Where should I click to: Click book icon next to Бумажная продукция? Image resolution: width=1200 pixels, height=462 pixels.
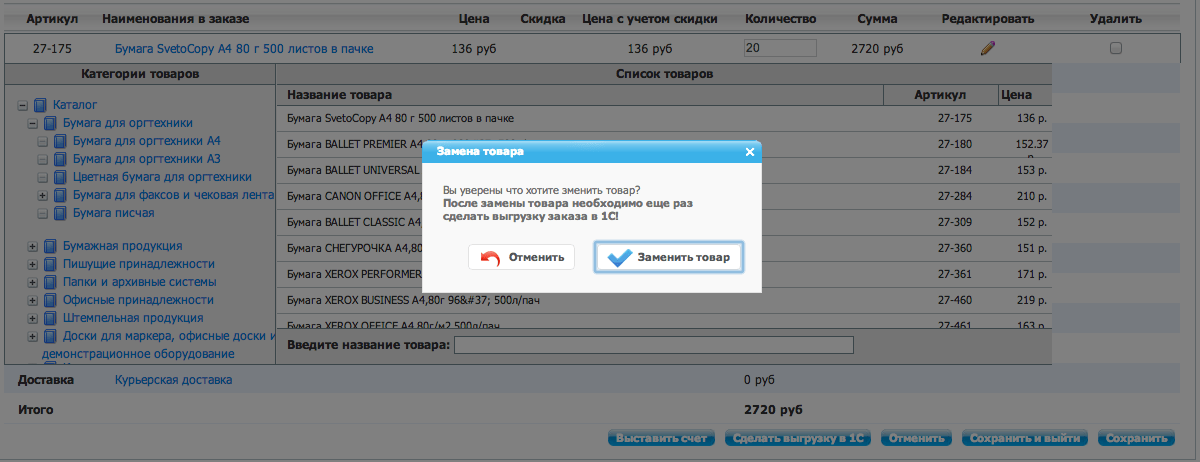point(51,246)
